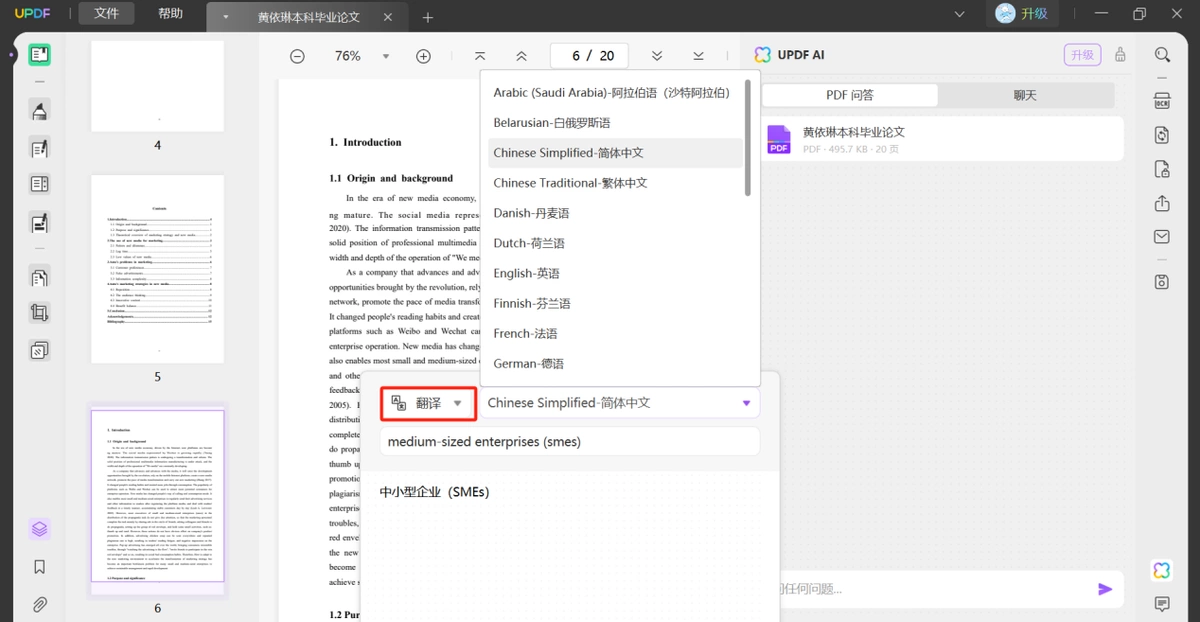Open the Page Tools watermark icon
Screen dimensions: 1200x622
coord(40,351)
